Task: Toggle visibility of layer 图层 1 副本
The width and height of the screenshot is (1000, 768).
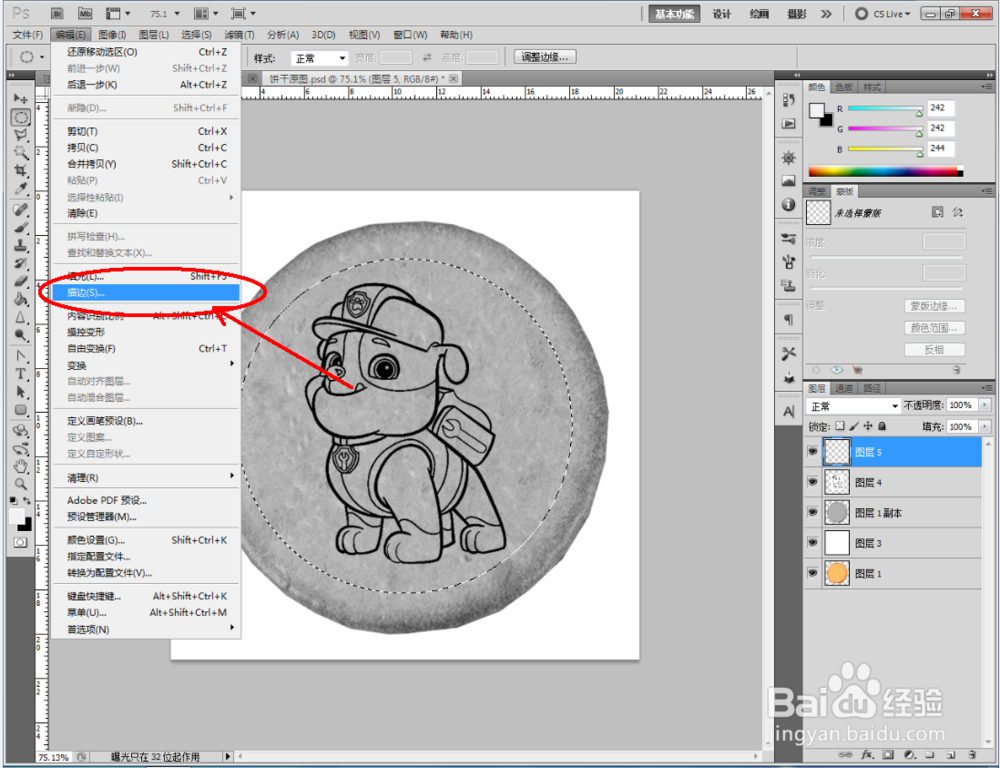Action: (x=812, y=512)
